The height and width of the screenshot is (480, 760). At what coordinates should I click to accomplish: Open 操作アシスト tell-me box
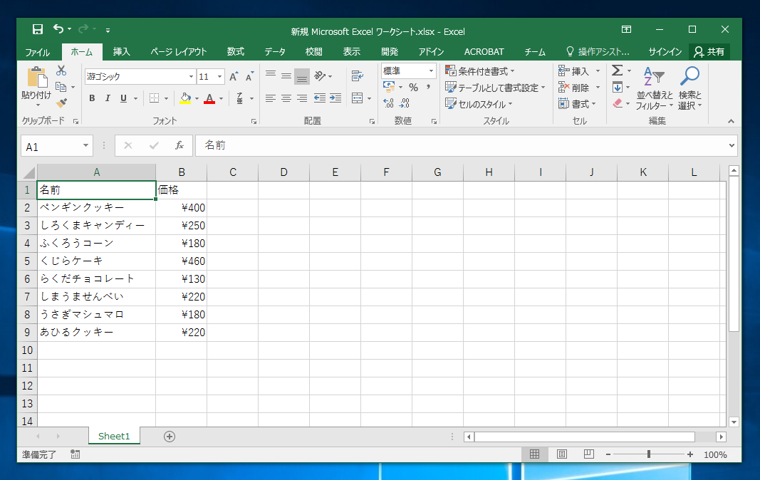[598, 52]
